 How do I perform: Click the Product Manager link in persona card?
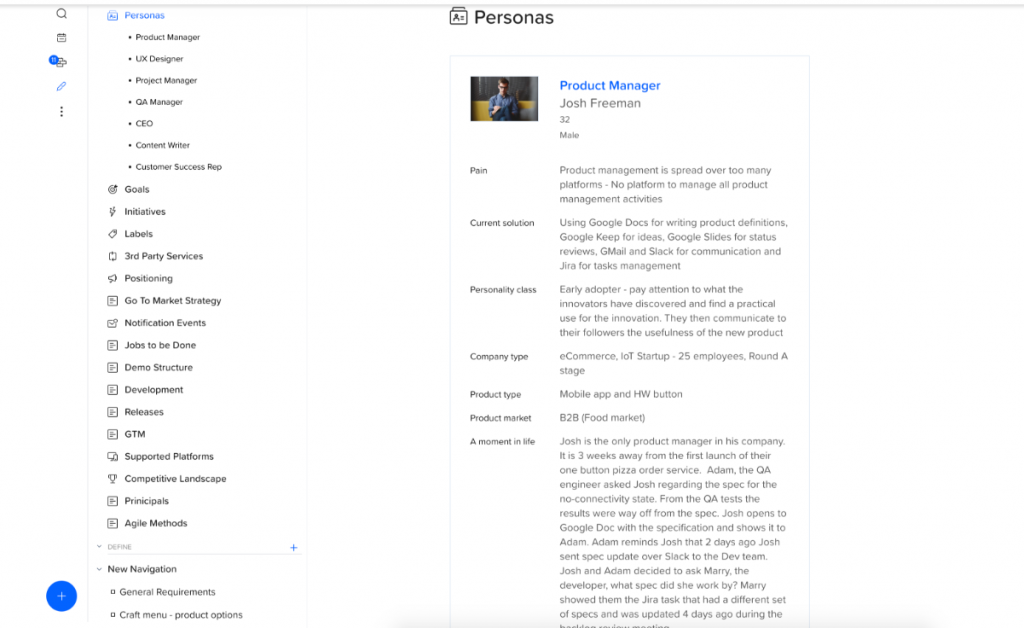point(610,85)
